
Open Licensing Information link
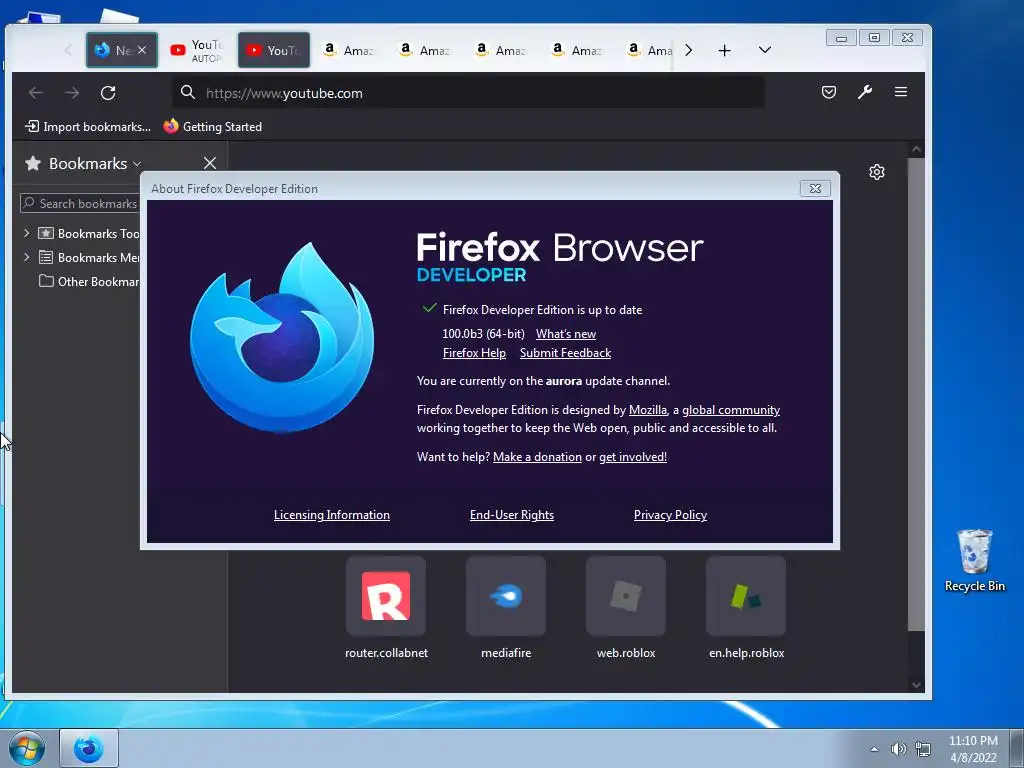click(x=332, y=515)
